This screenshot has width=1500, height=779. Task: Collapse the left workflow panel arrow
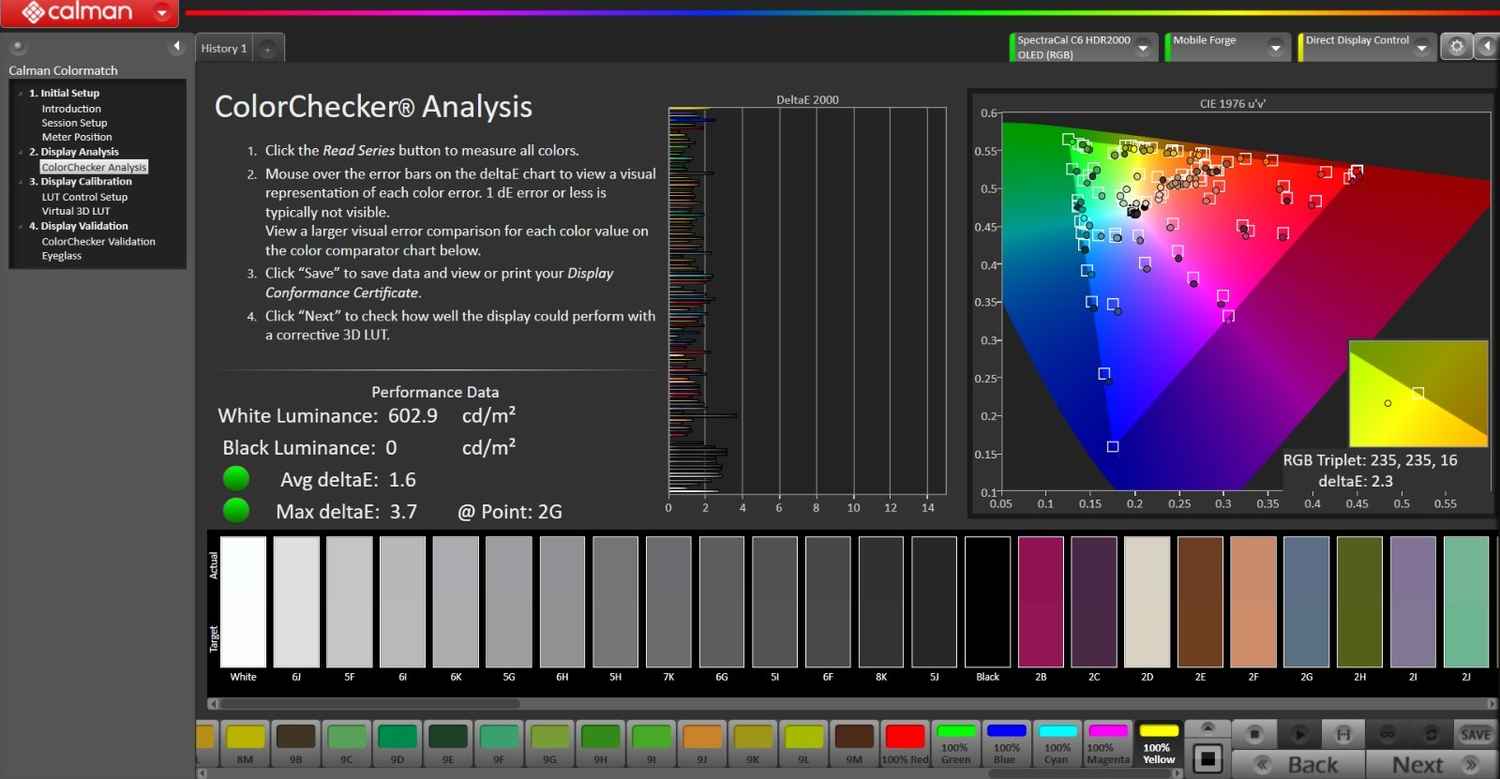click(177, 46)
